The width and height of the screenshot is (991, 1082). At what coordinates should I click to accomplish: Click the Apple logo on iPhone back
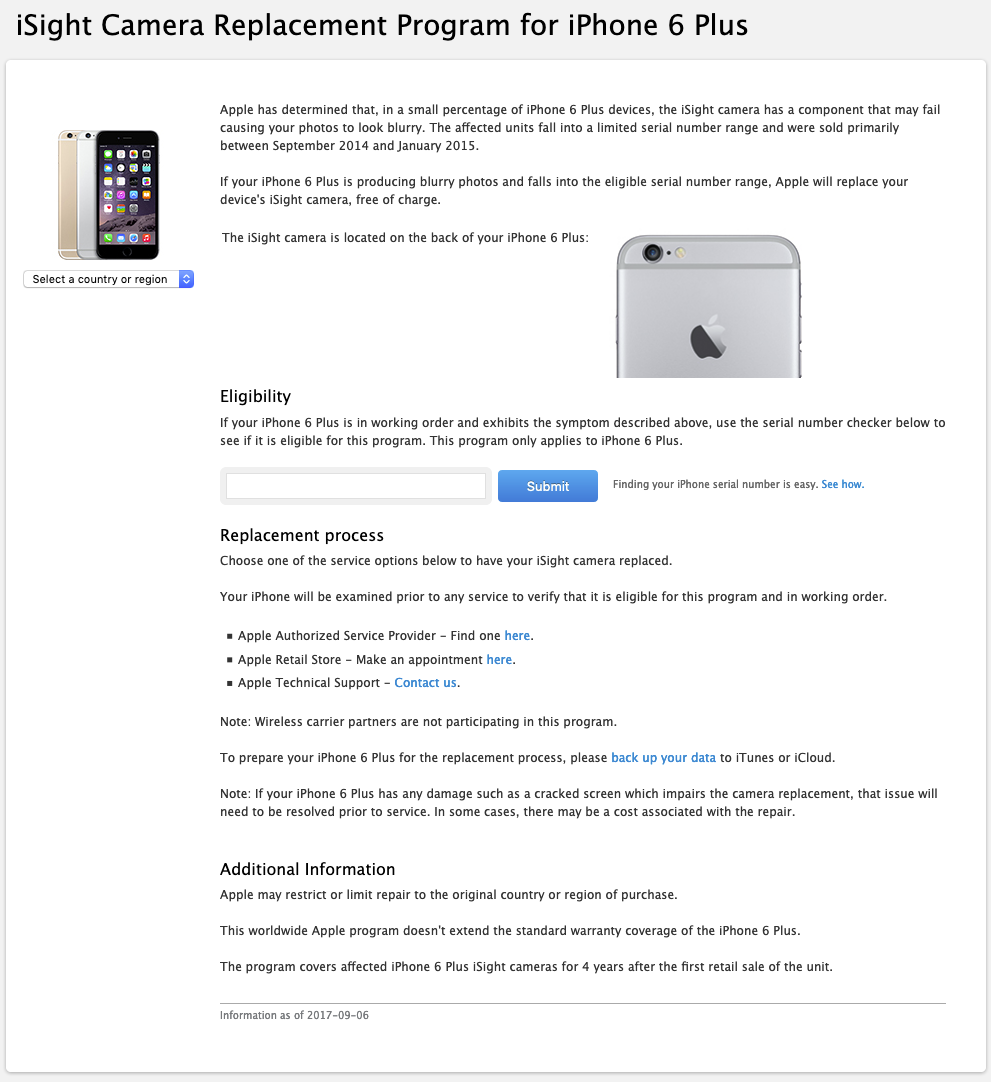709,337
